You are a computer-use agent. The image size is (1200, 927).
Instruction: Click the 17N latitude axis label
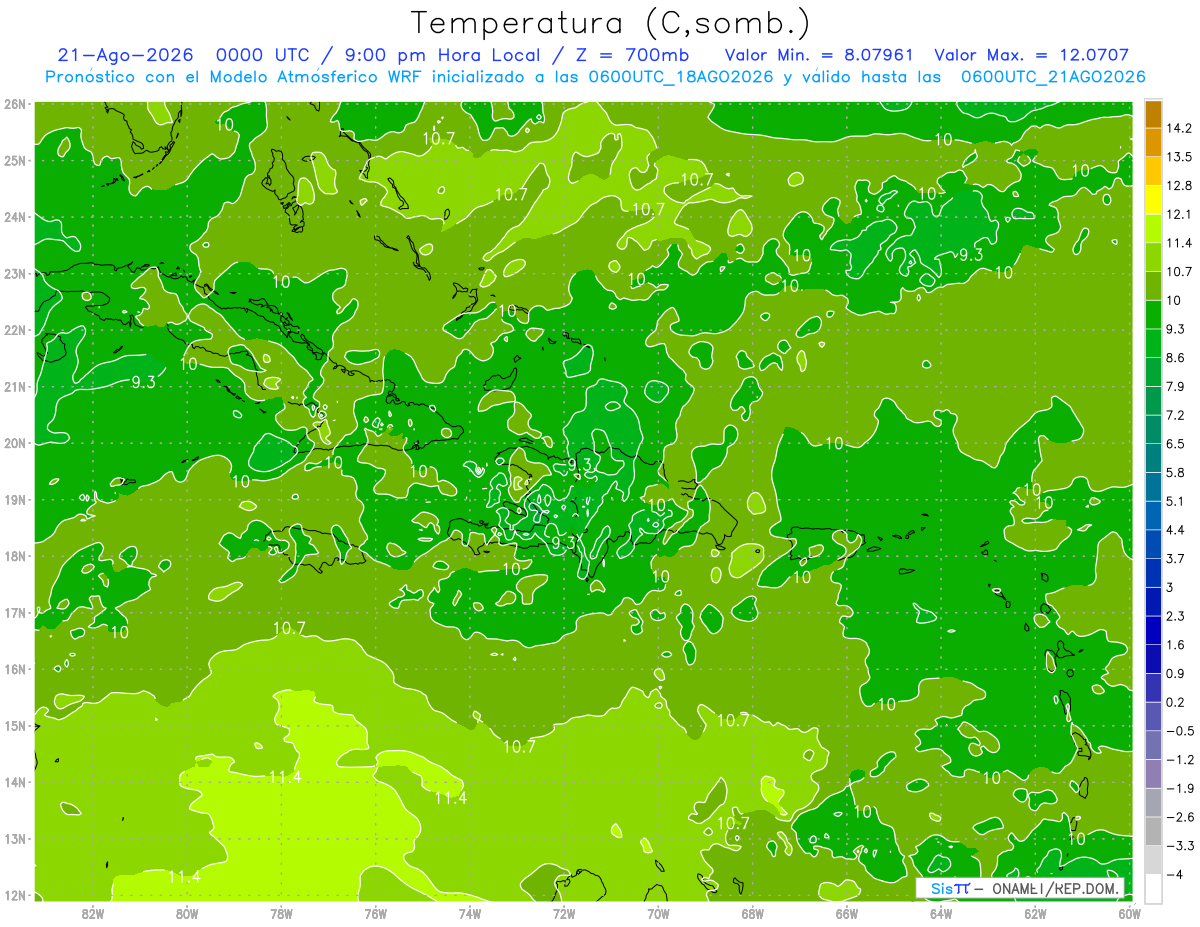coord(15,613)
